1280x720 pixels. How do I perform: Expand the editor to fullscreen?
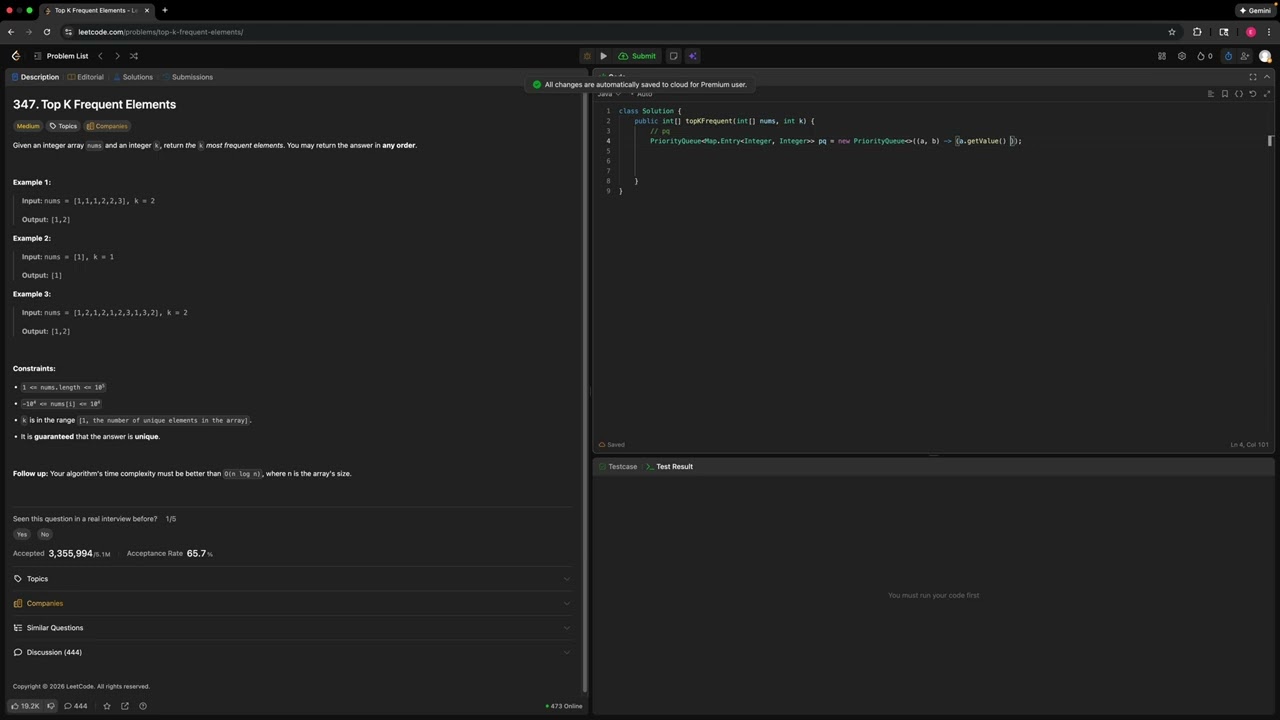pos(1267,94)
